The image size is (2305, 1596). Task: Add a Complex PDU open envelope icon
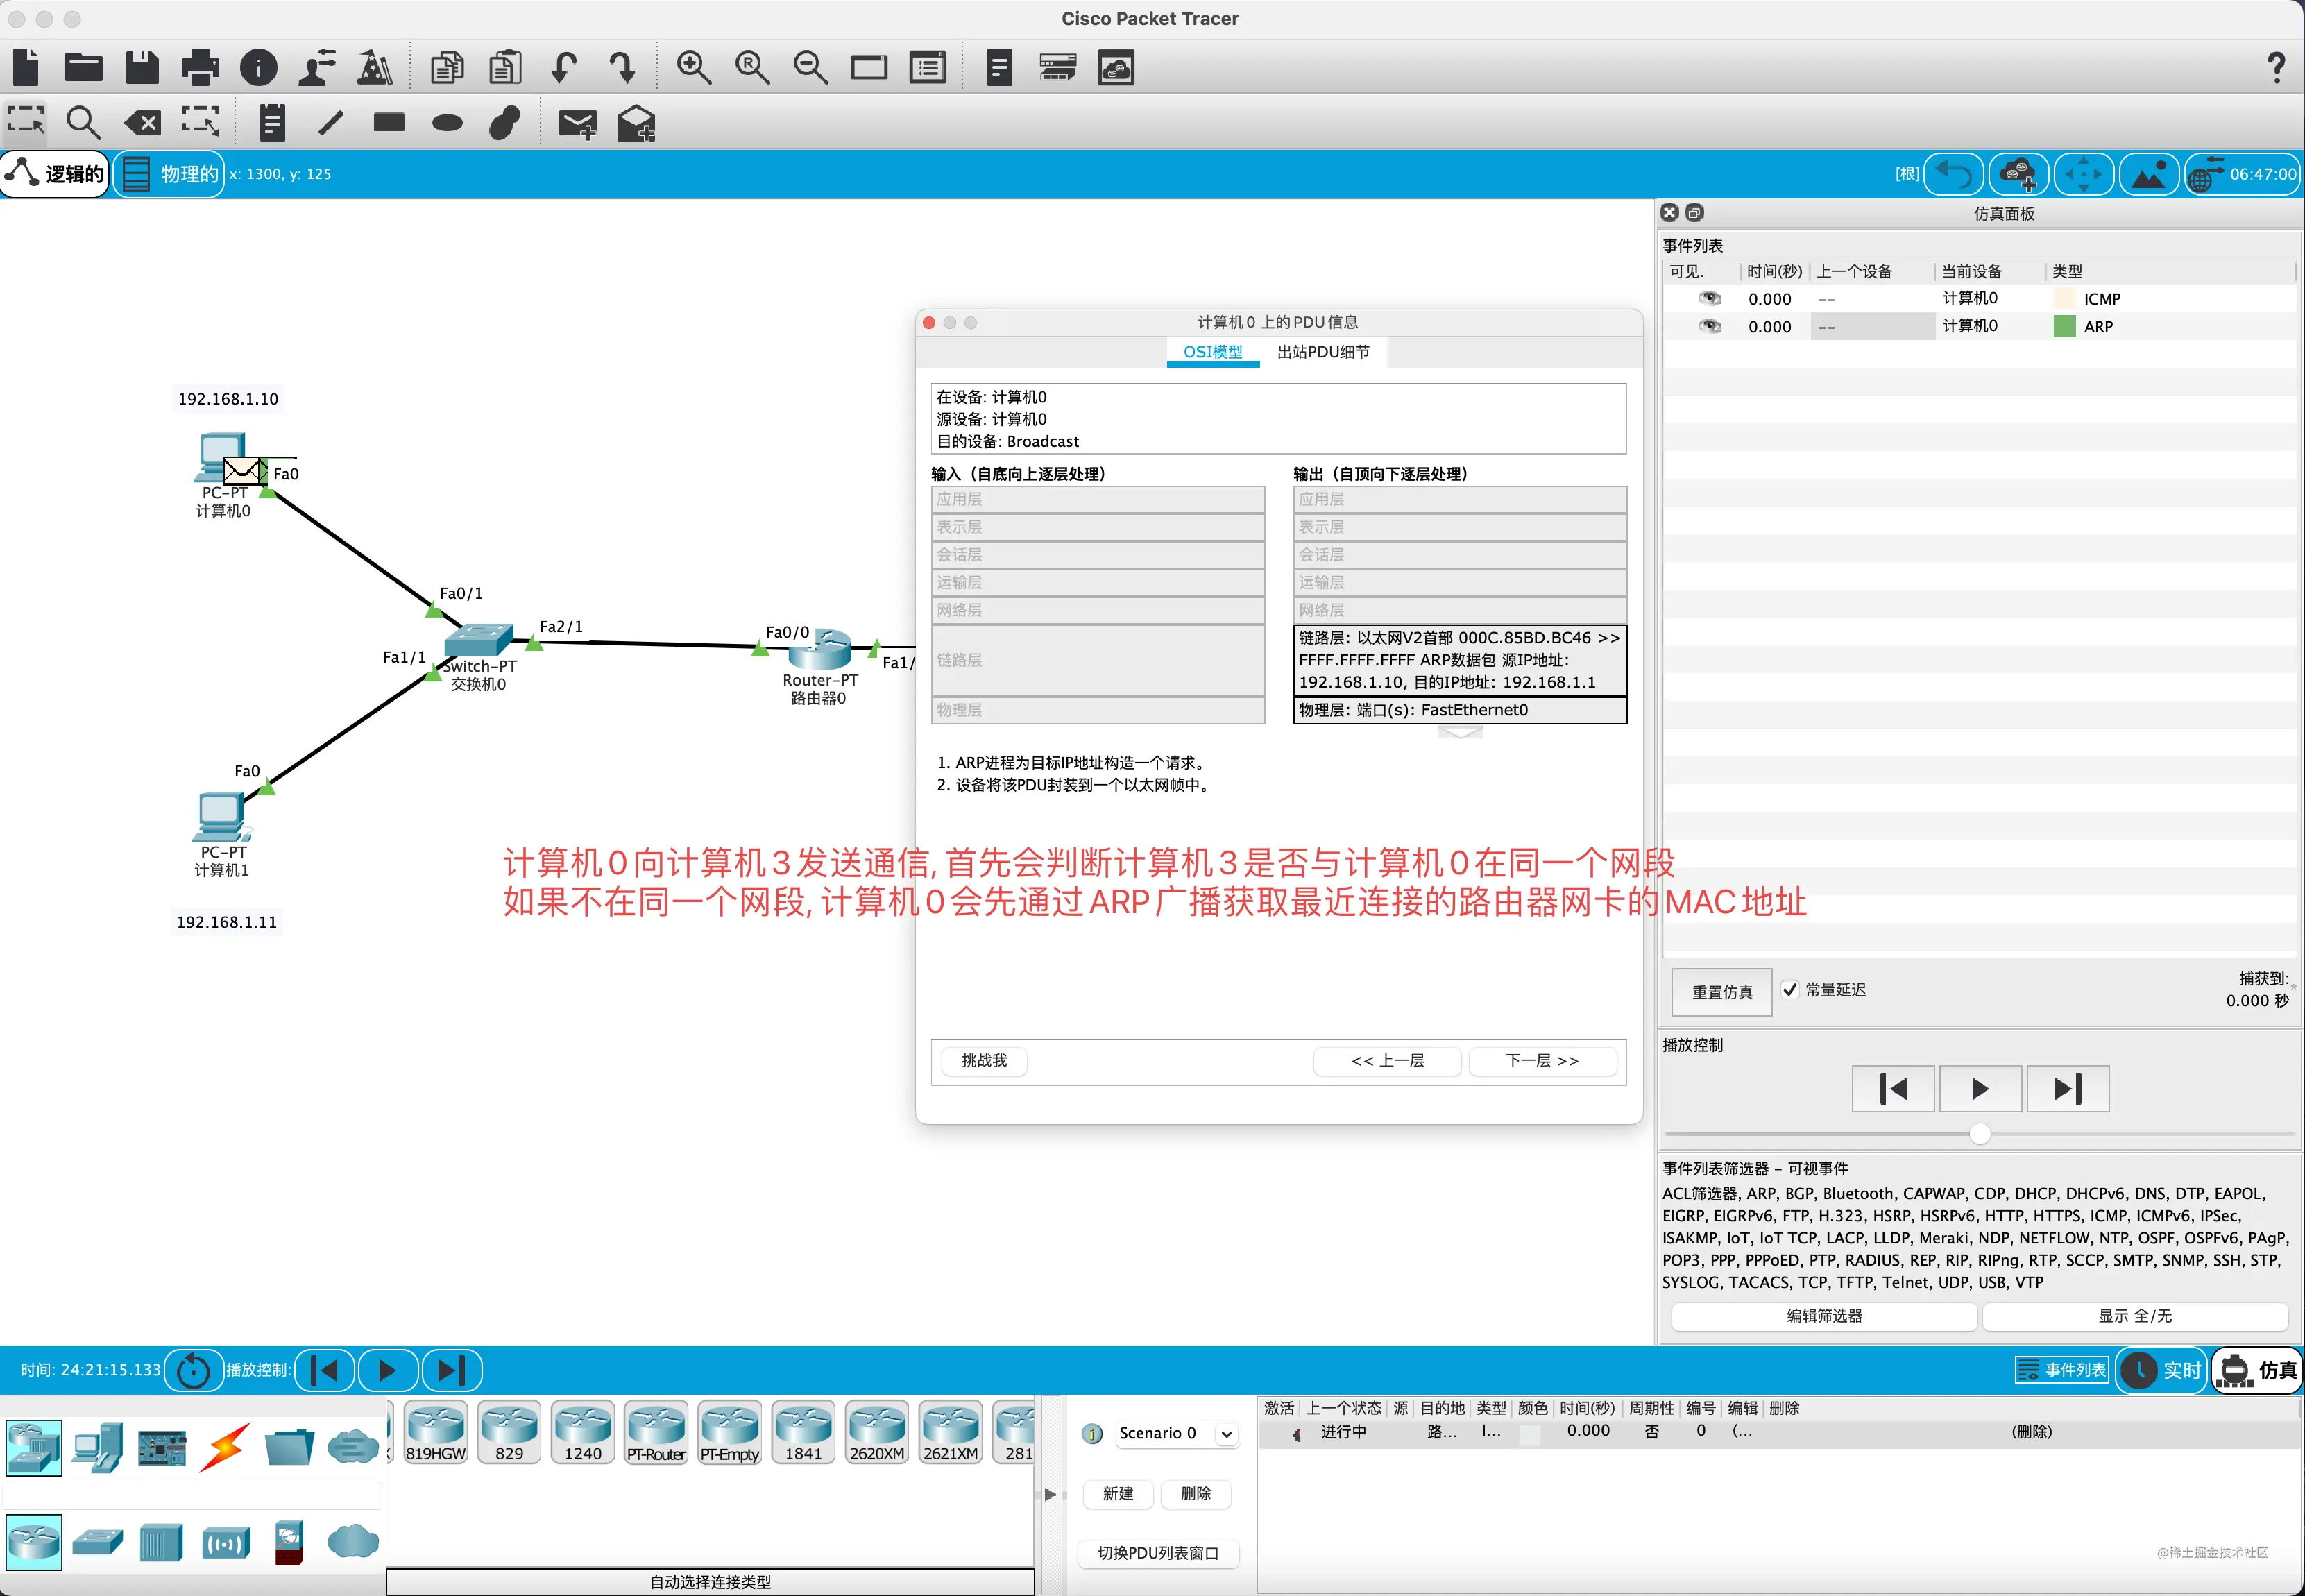click(x=636, y=123)
